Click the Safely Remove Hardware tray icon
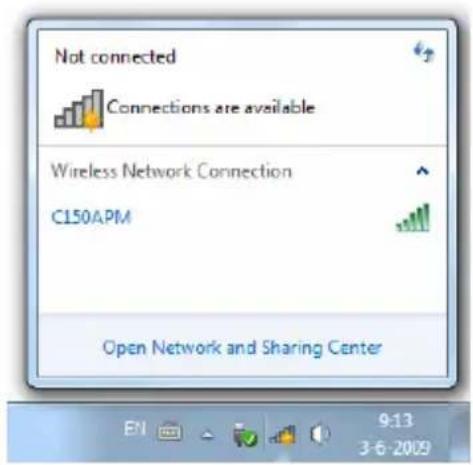Image resolution: width=473 pixels, height=465 pixels. click(x=245, y=434)
